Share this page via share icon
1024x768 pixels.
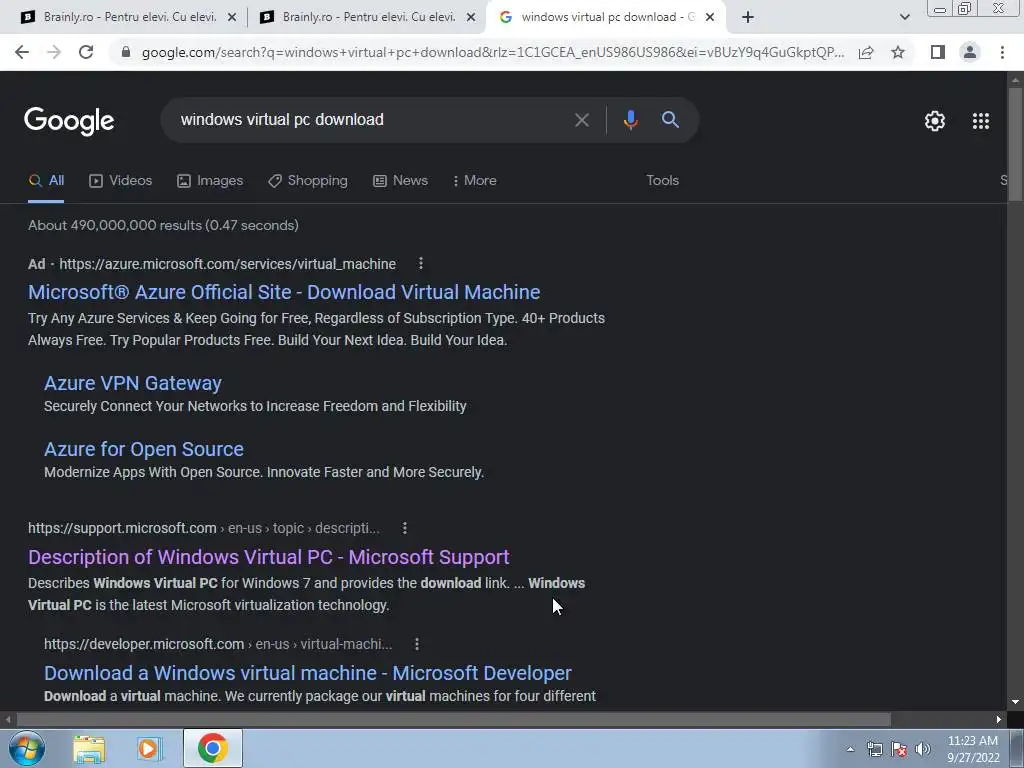coord(866,52)
